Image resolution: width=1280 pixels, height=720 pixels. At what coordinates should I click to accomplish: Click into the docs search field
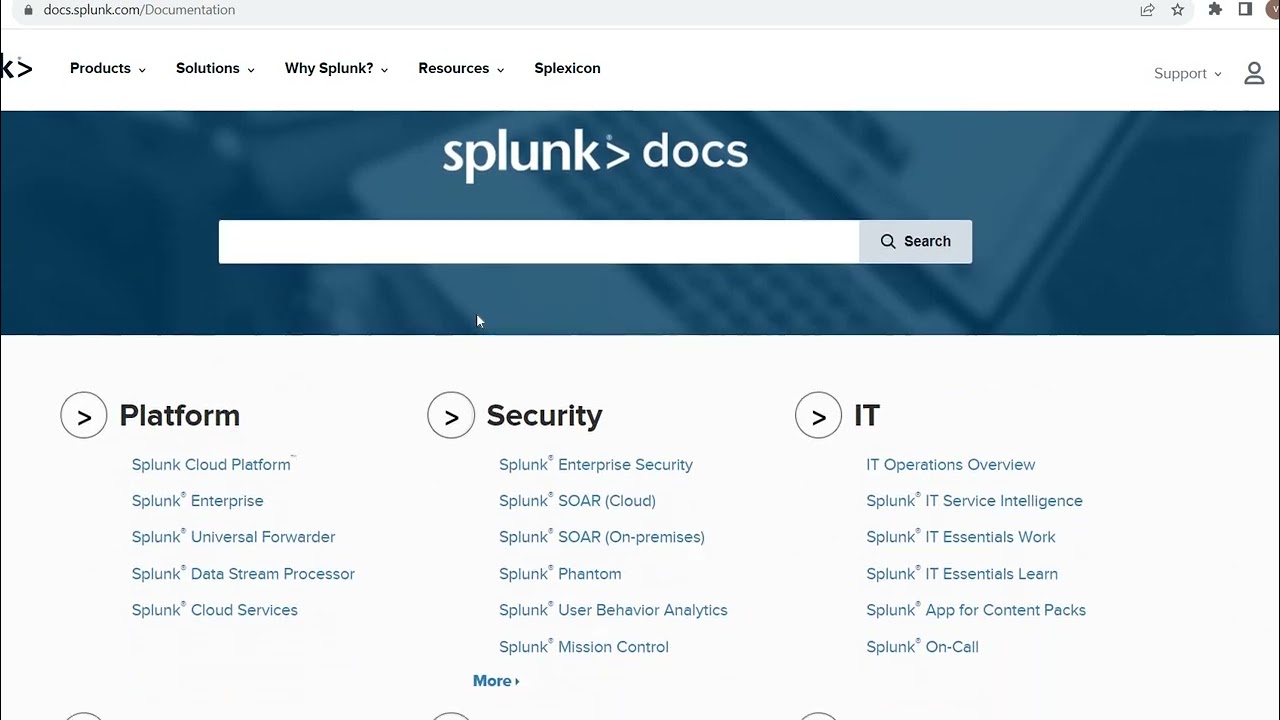click(x=539, y=241)
